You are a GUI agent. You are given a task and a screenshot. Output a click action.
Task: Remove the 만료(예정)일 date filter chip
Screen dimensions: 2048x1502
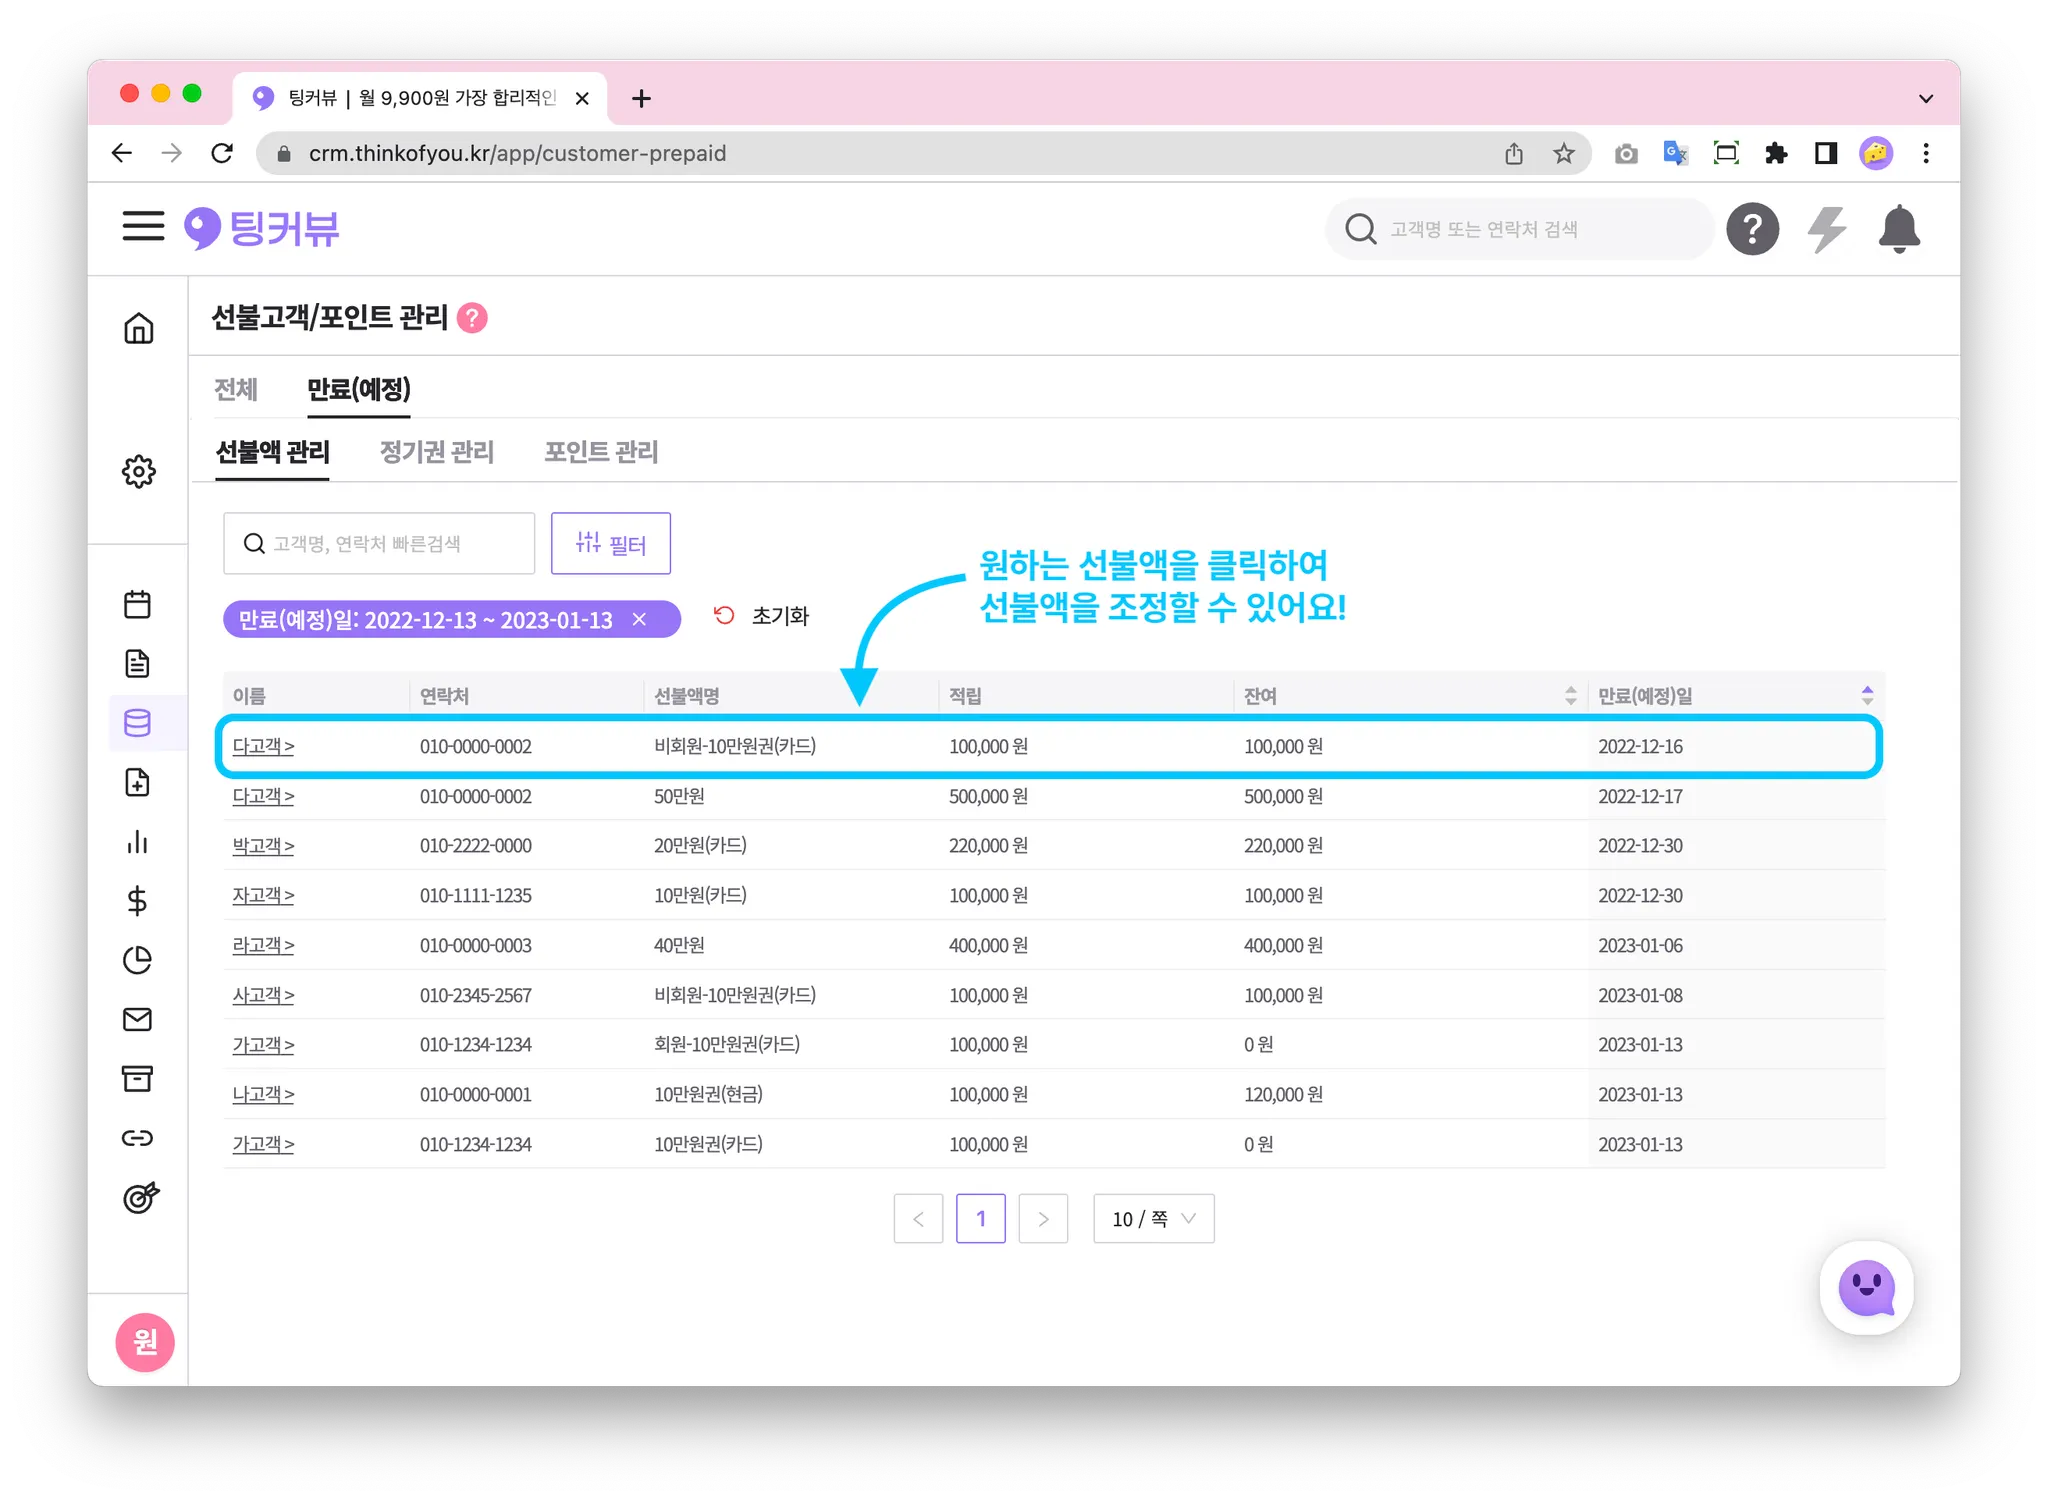coord(640,620)
